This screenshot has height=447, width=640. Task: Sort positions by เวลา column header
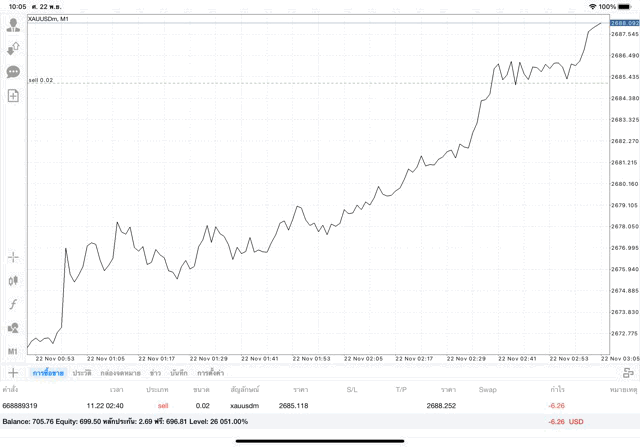coord(117,389)
